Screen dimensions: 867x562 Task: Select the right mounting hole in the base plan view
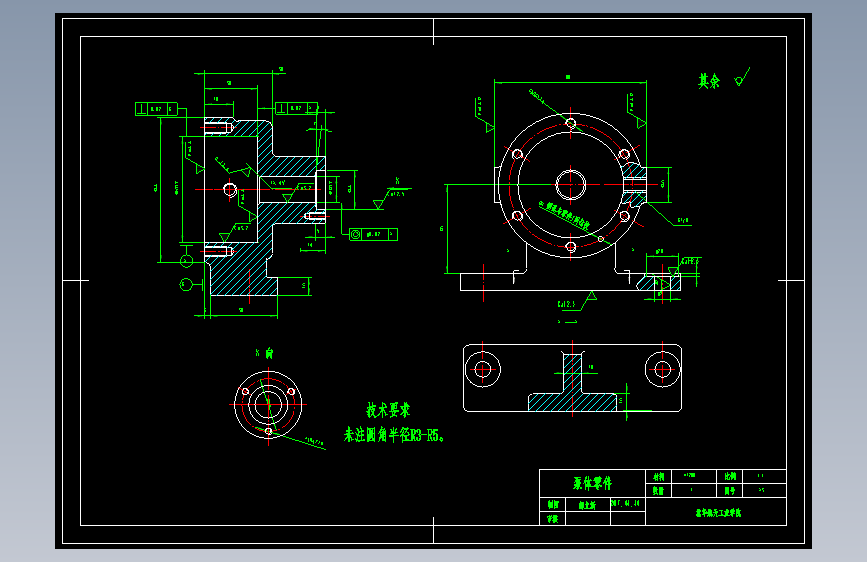pyautogui.click(x=662, y=370)
